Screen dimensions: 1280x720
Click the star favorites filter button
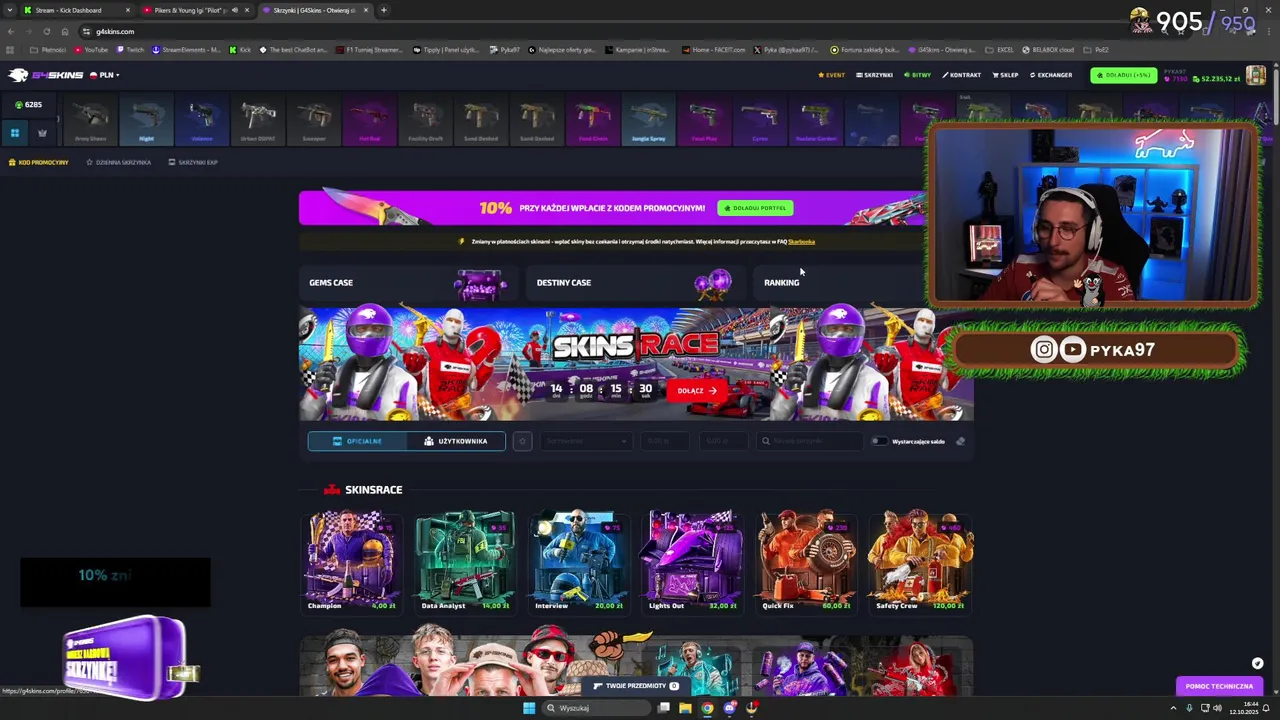point(522,441)
